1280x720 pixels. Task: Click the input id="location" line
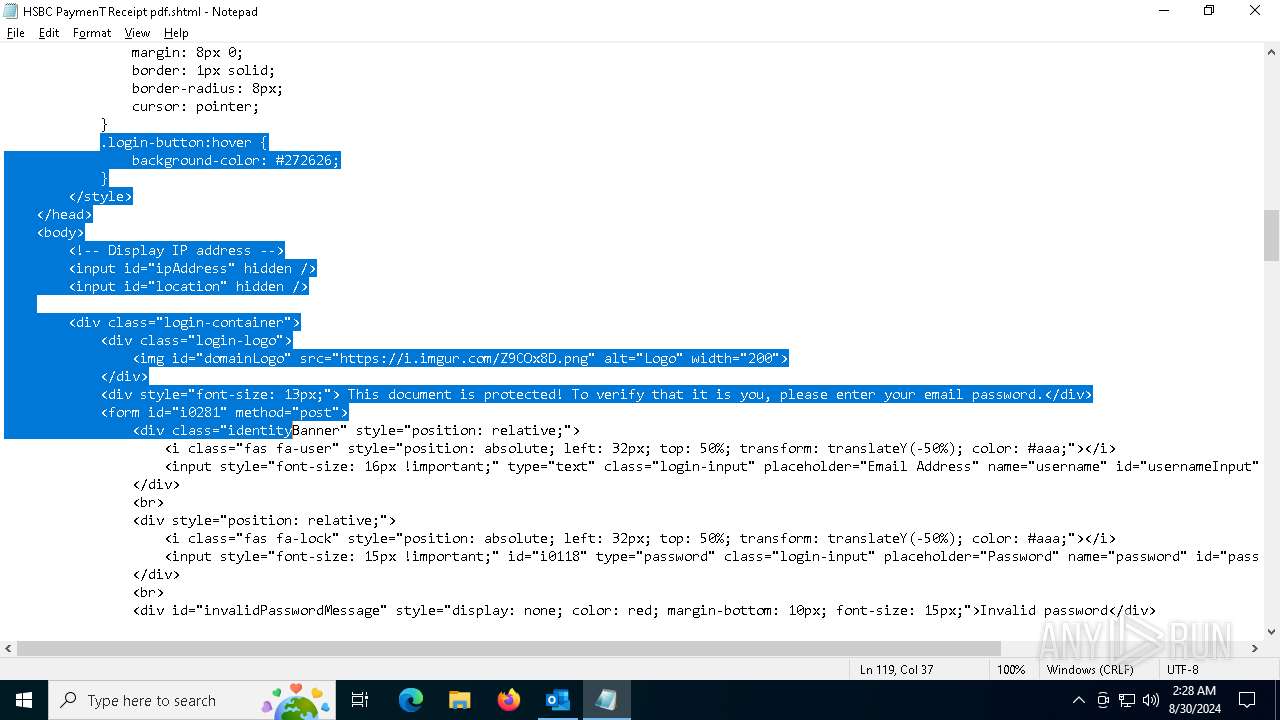click(x=188, y=286)
